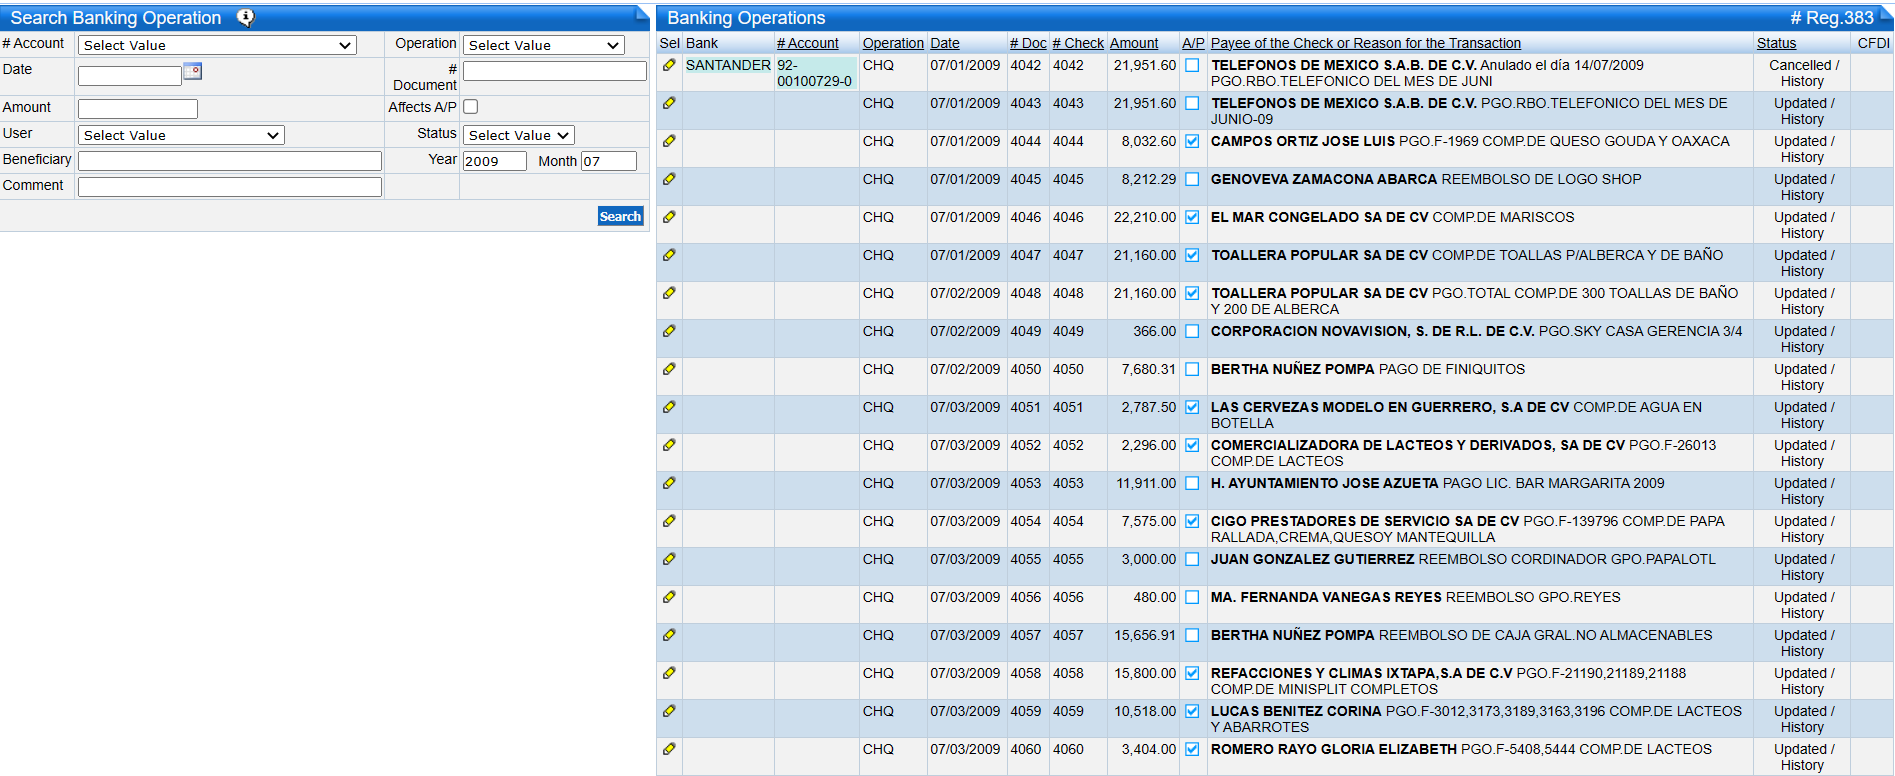The height and width of the screenshot is (776, 1895).
Task: Edit the check 4048 row via pencil icon
Action: [x=669, y=293]
